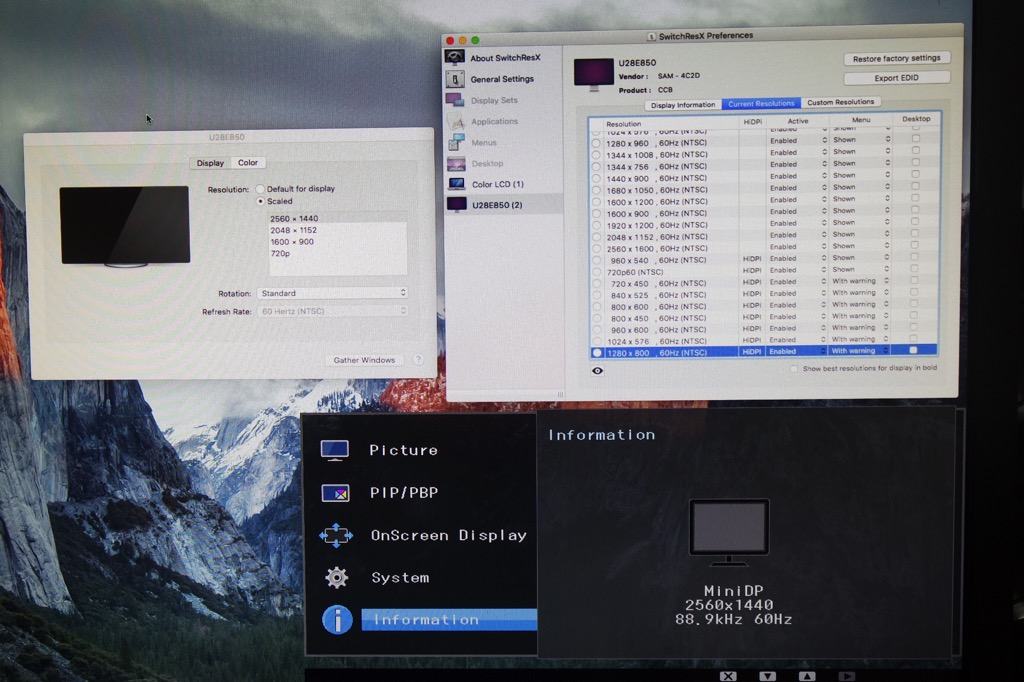Open General Settings via its sidebar icon
1024x682 pixels.
[x=455, y=79]
